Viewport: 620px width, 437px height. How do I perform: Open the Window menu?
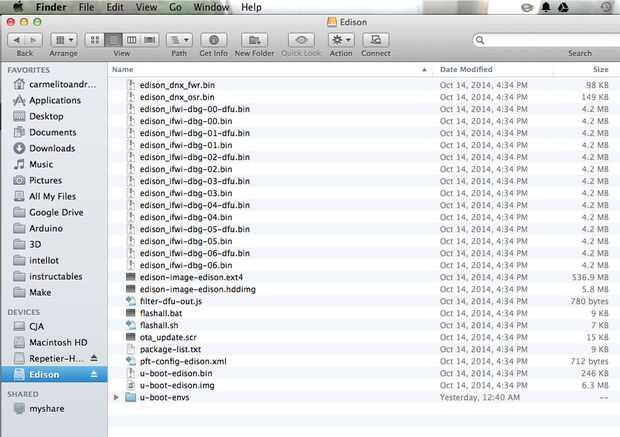pos(211,7)
